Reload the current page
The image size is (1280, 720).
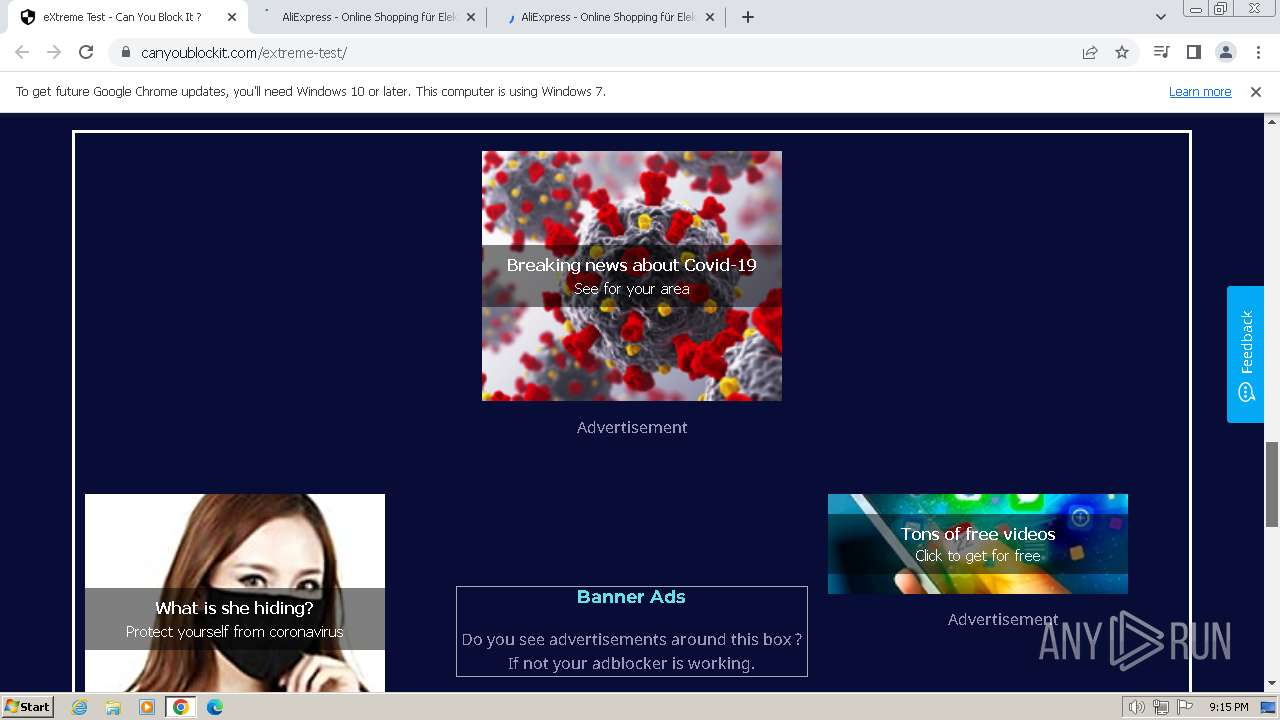coord(86,52)
